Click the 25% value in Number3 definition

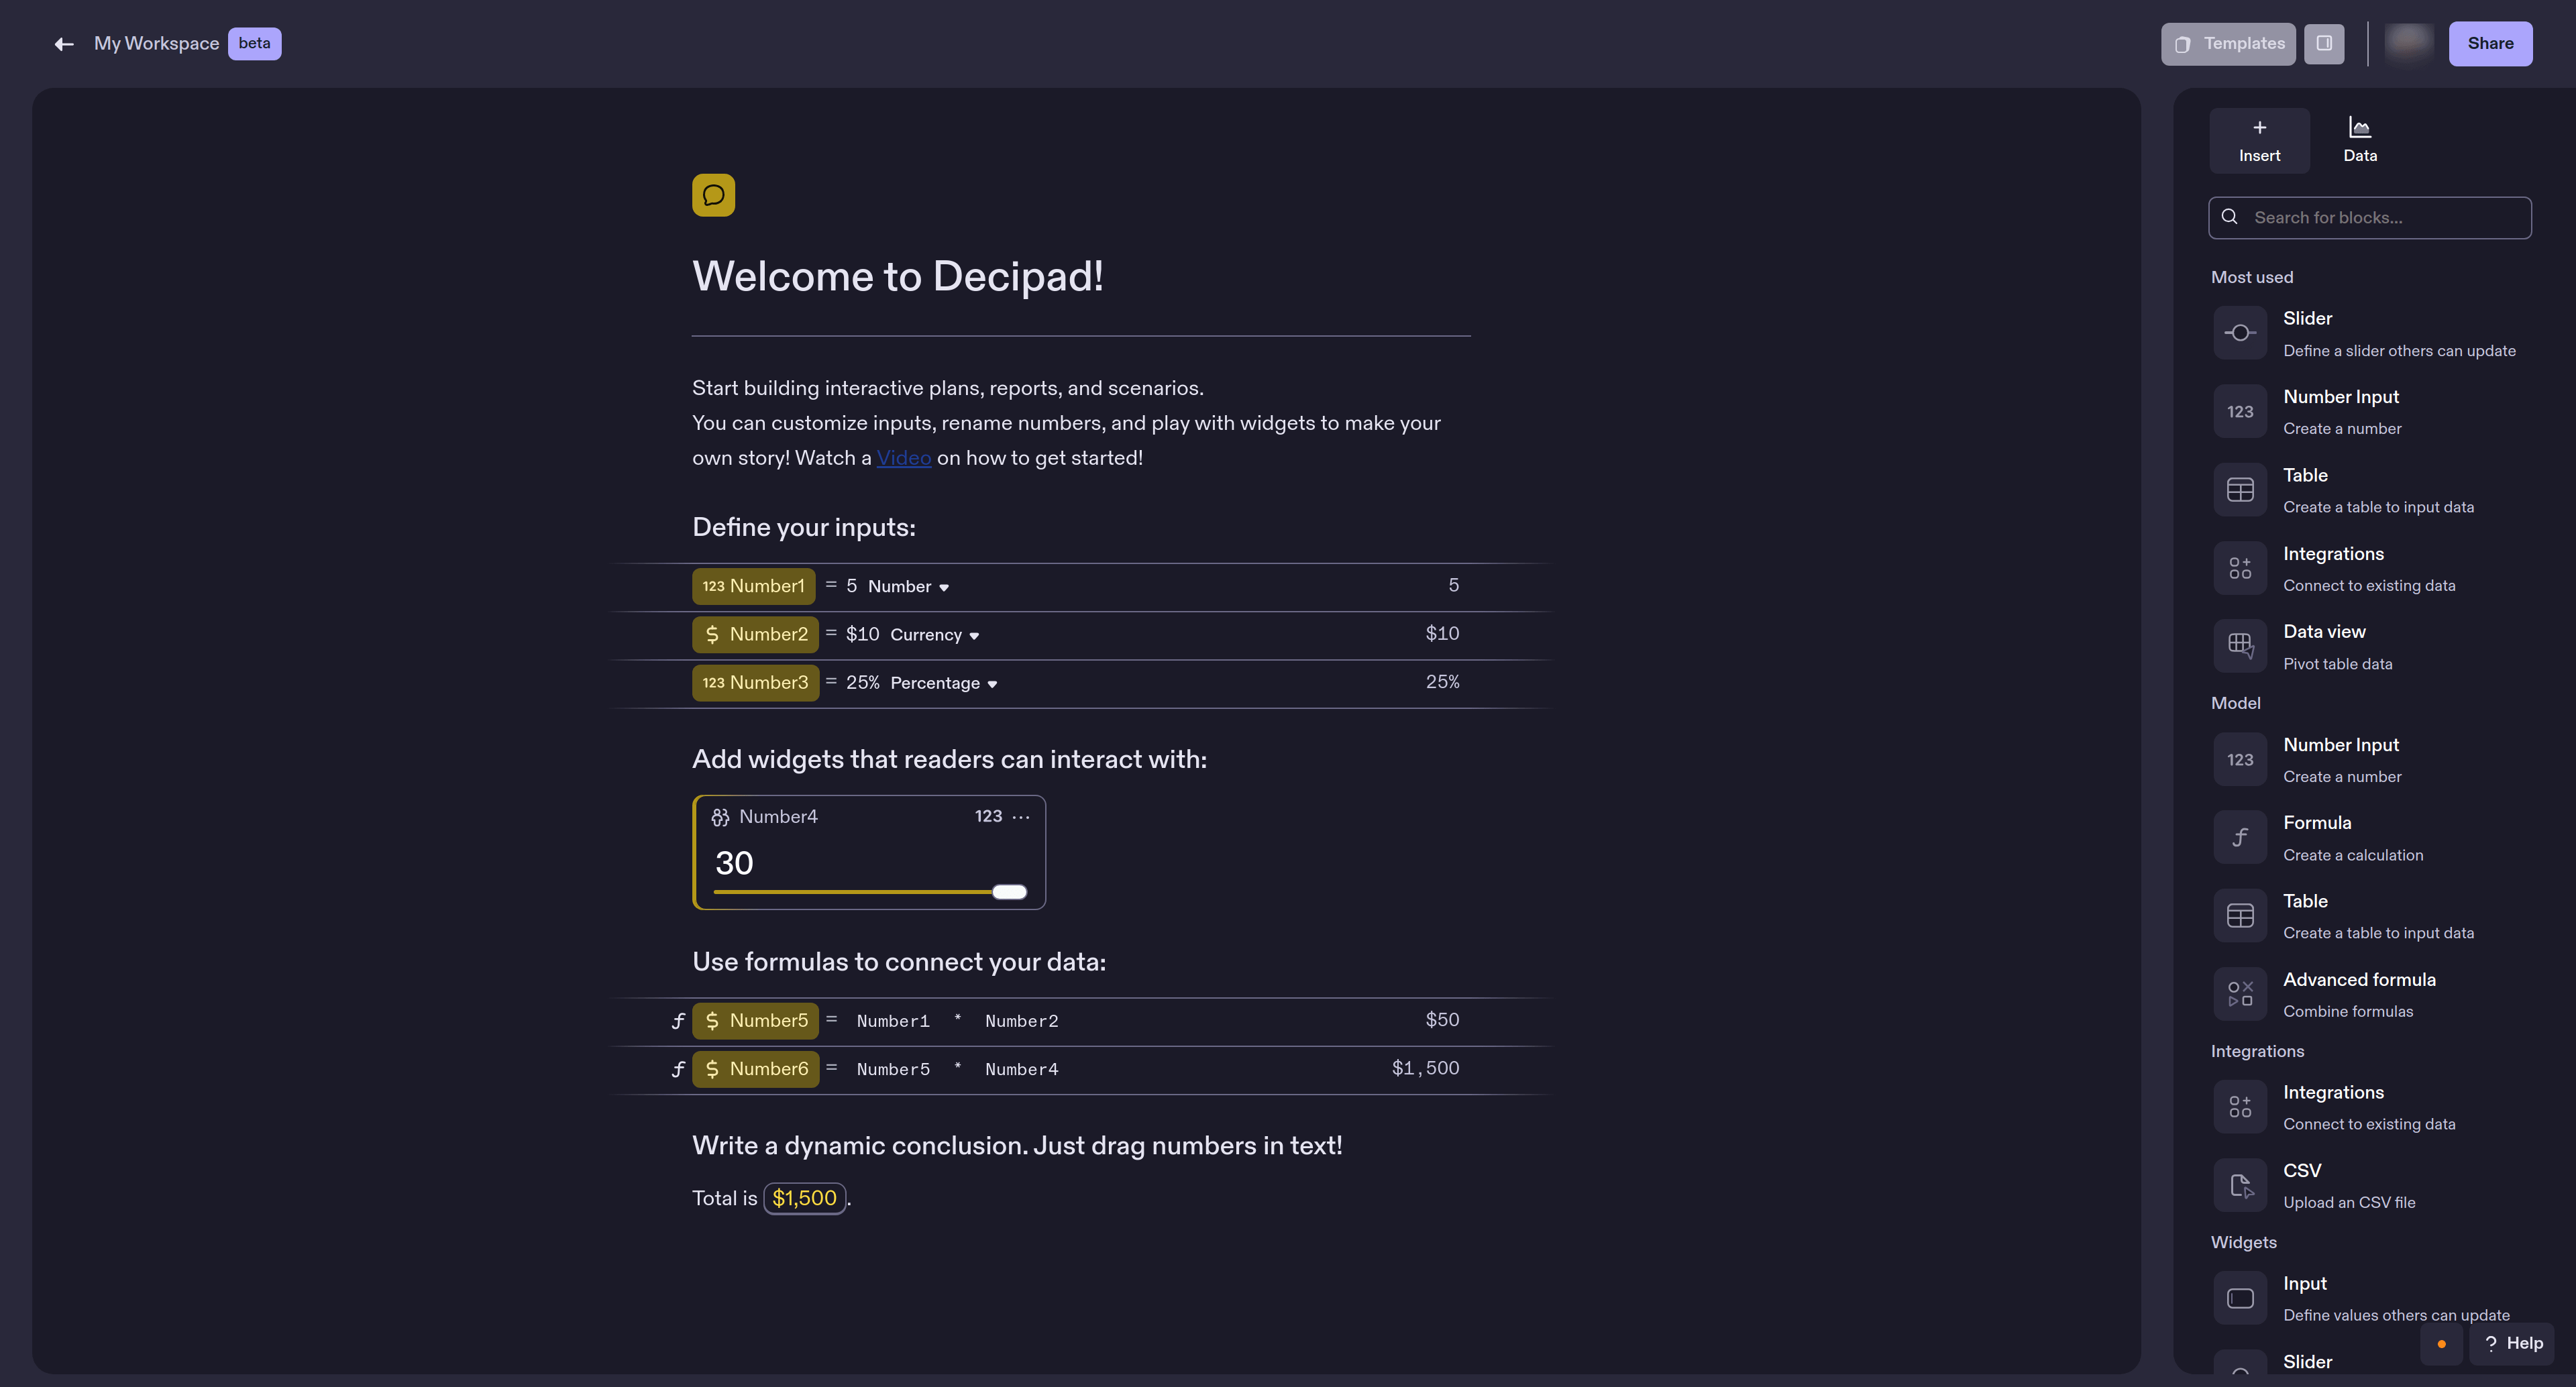(862, 682)
